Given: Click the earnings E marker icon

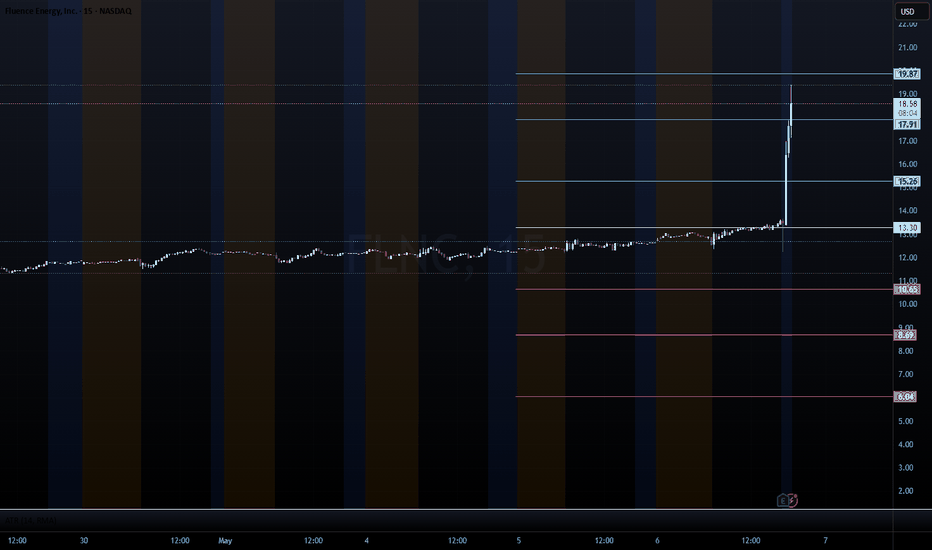Looking at the screenshot, I should tap(783, 501).
